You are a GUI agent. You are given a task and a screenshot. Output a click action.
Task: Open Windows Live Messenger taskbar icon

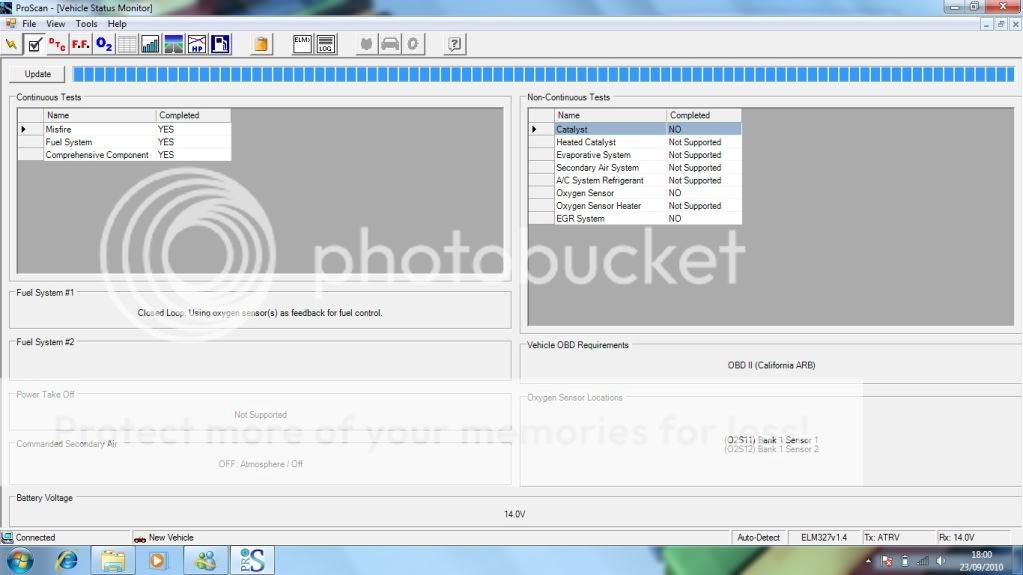tap(206, 561)
